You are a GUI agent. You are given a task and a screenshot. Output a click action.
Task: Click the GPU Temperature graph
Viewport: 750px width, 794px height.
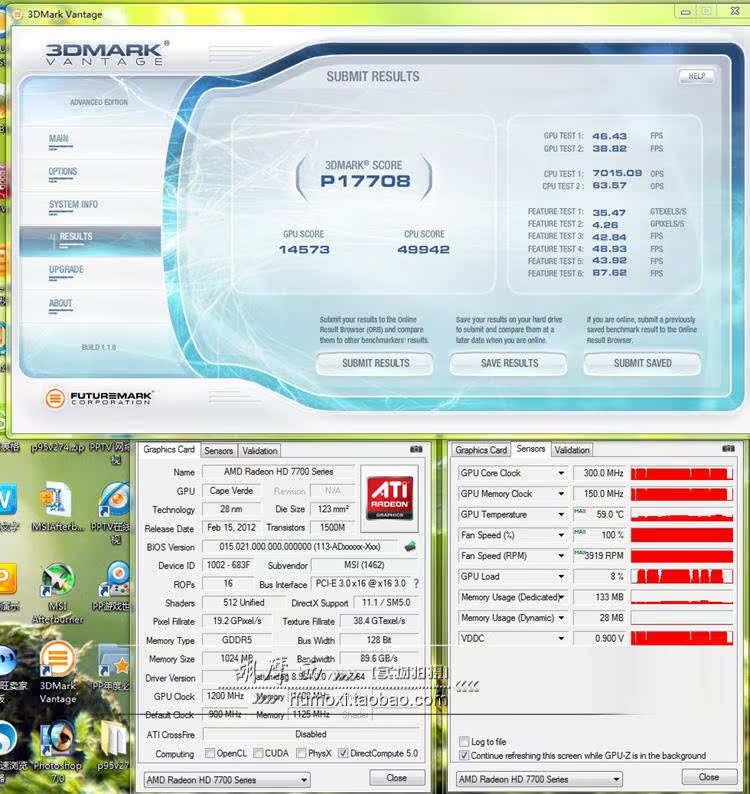click(x=682, y=514)
